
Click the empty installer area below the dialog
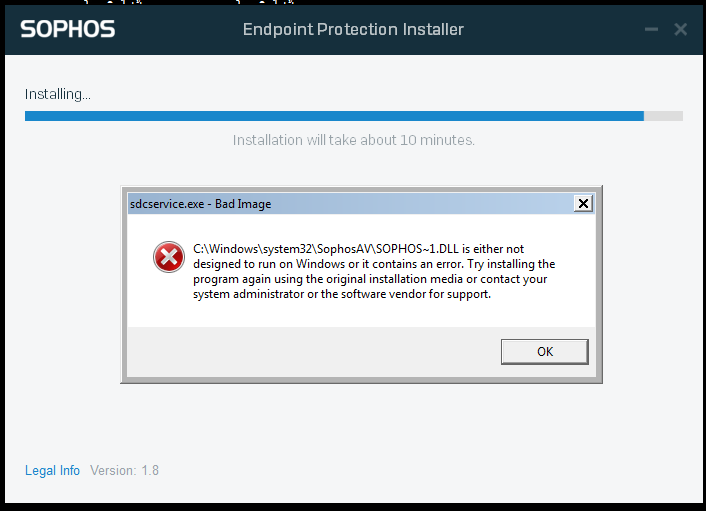click(x=353, y=421)
